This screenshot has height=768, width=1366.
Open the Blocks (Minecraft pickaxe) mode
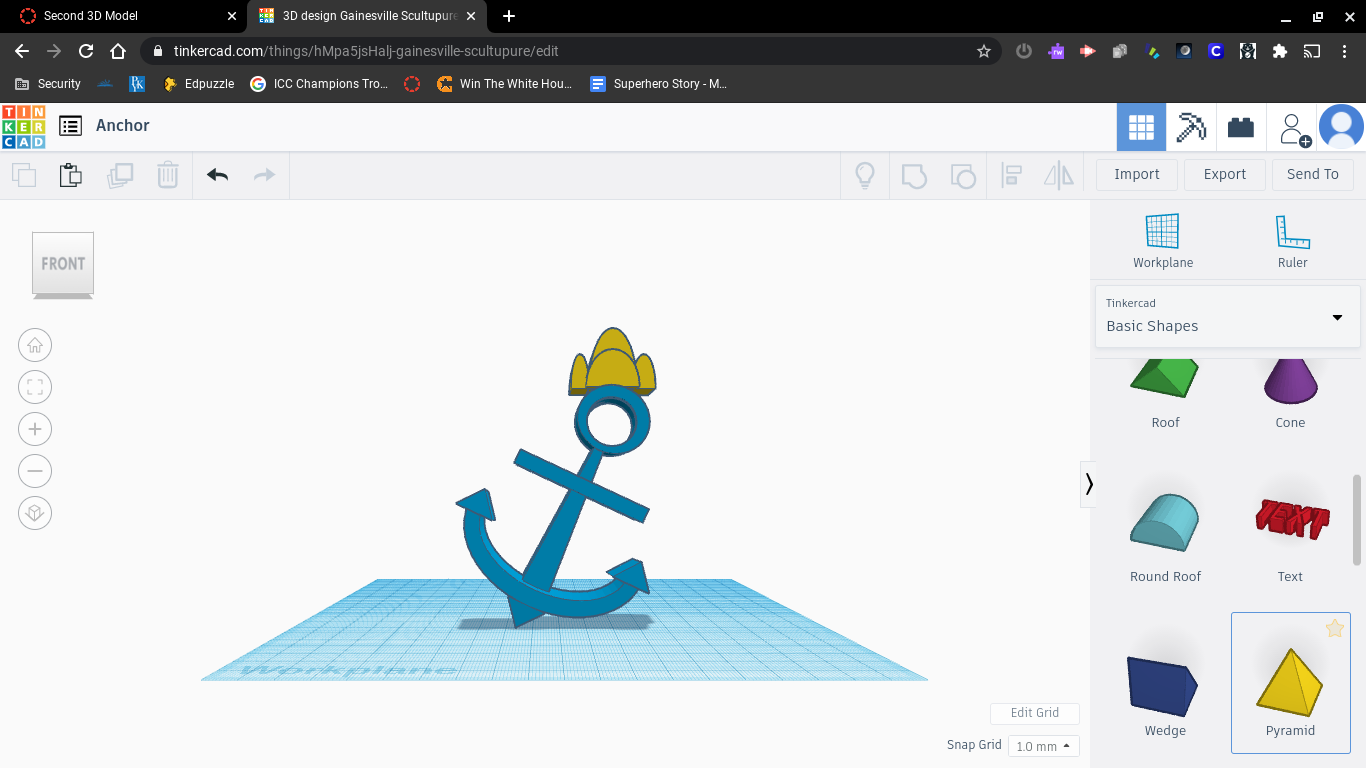(1191, 127)
